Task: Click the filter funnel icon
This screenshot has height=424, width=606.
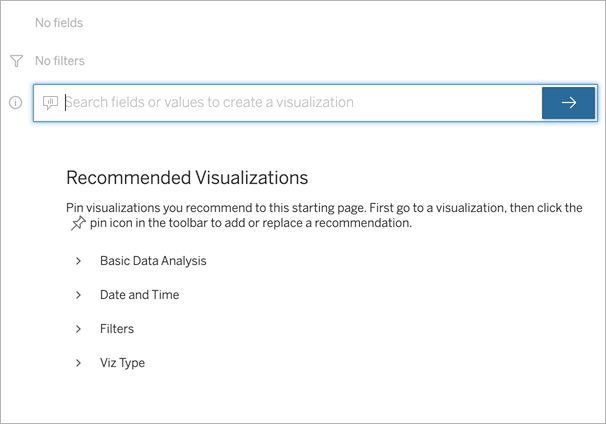Action: click(x=16, y=61)
